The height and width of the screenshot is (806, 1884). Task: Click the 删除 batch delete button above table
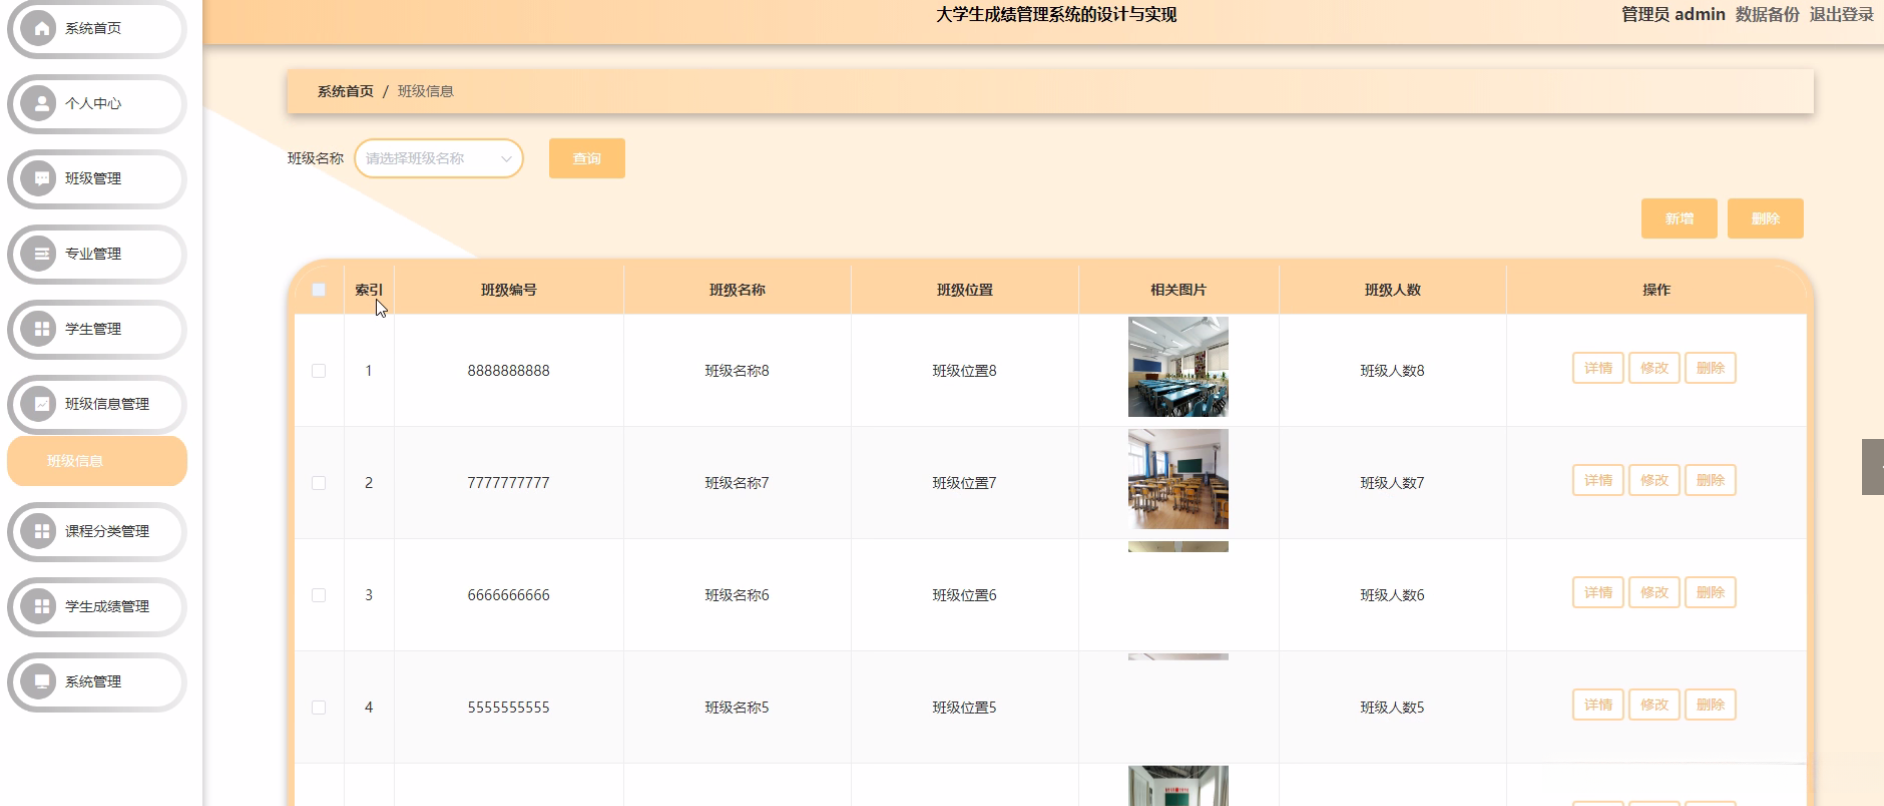tap(1765, 218)
